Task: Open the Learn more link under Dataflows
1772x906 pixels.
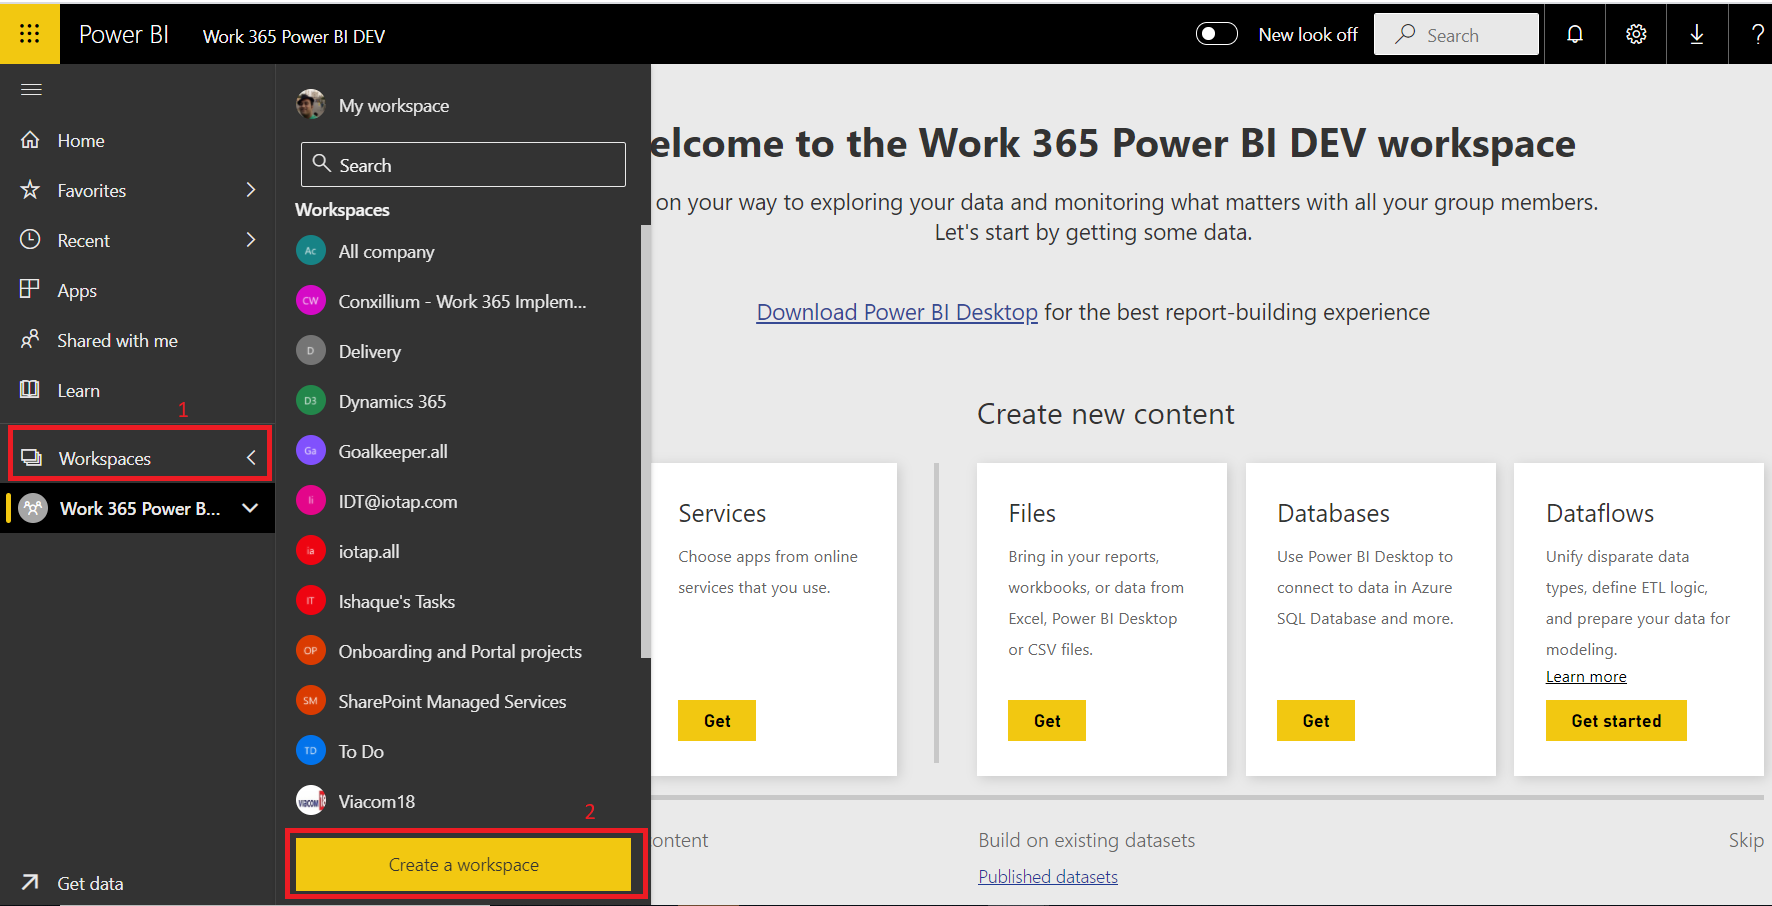Action: pyautogui.click(x=1586, y=677)
